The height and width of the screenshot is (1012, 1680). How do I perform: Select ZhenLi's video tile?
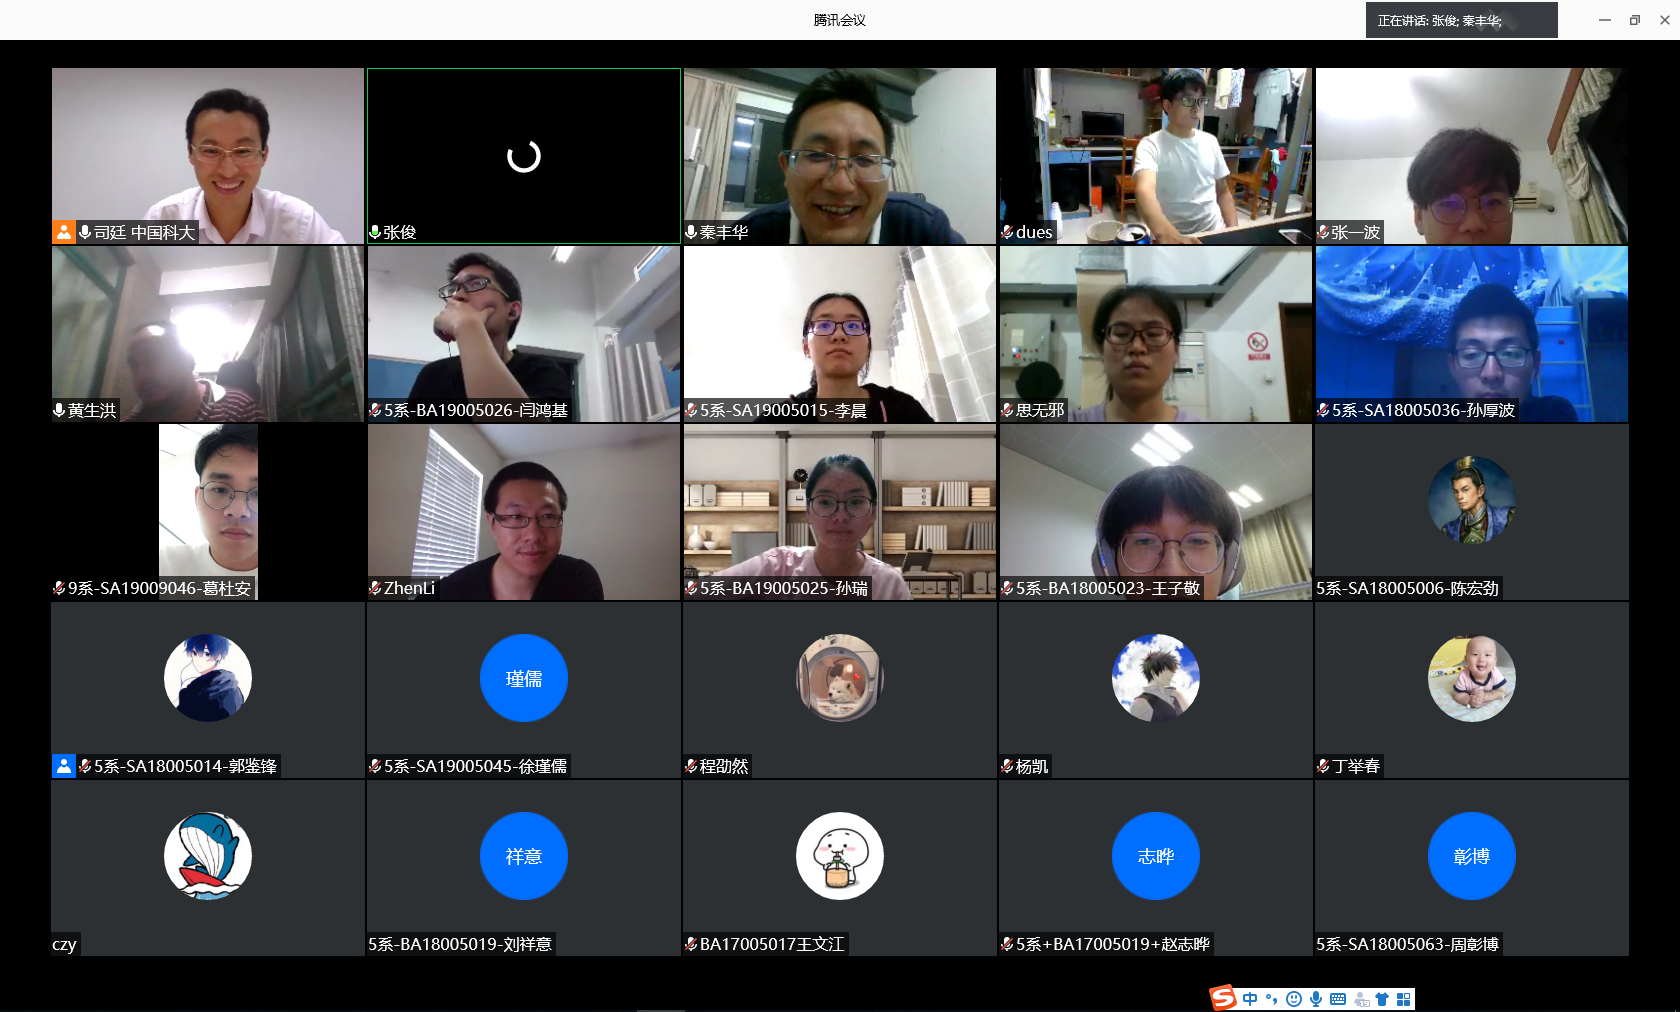pos(524,512)
